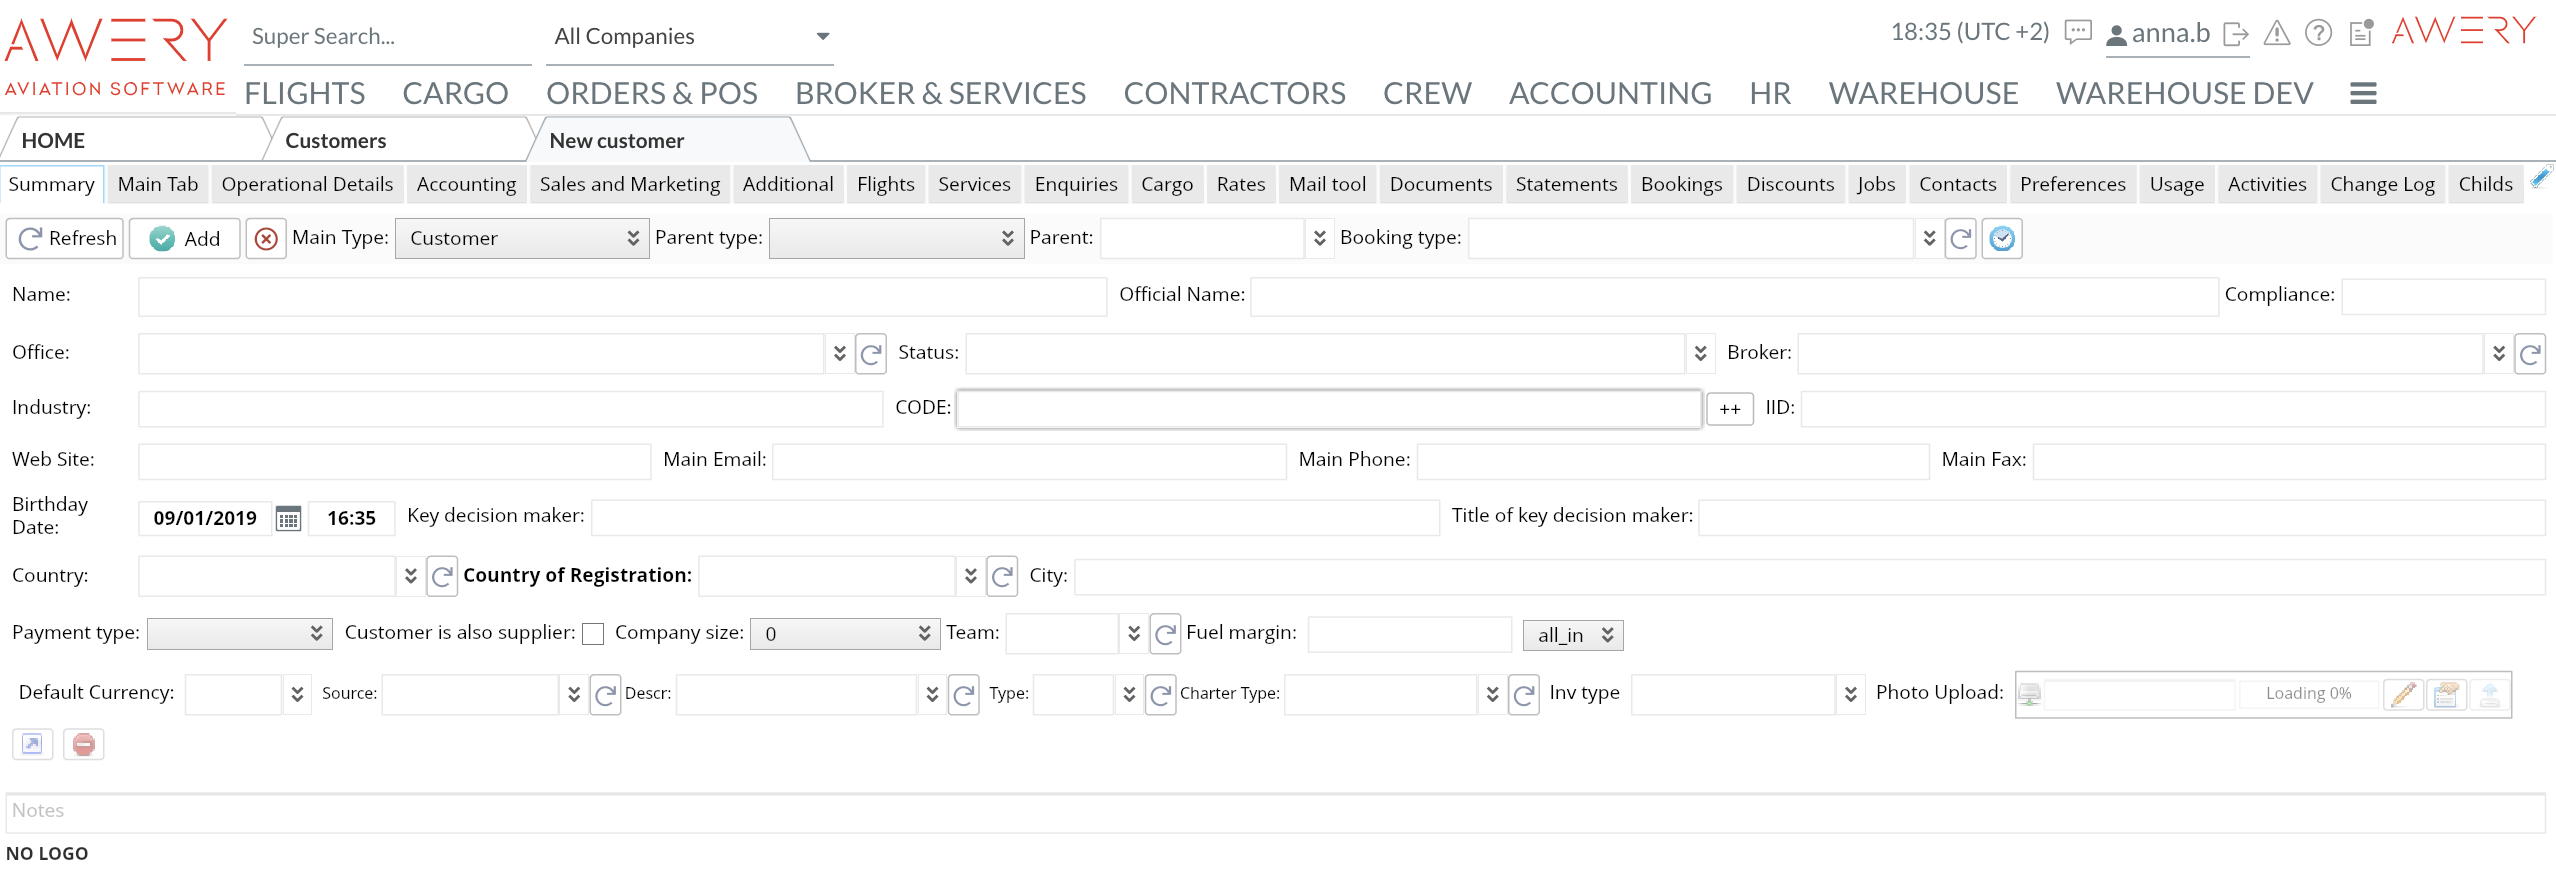Viewport: 2556px width, 886px height.
Task: Open the chat messages icon in header
Action: tap(2078, 33)
